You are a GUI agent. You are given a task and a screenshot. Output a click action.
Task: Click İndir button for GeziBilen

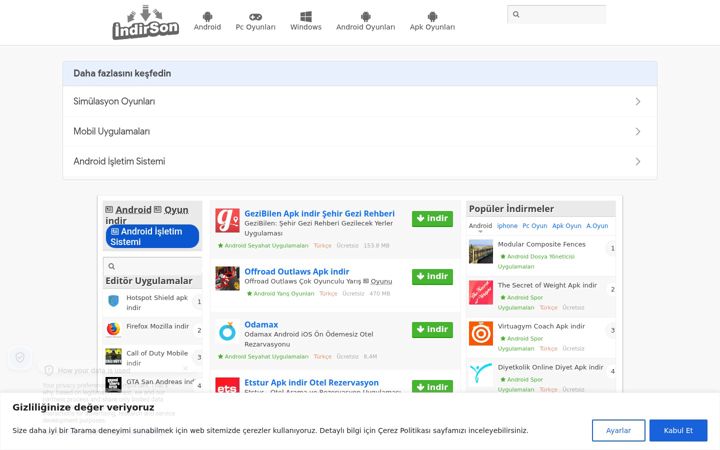coord(432,219)
